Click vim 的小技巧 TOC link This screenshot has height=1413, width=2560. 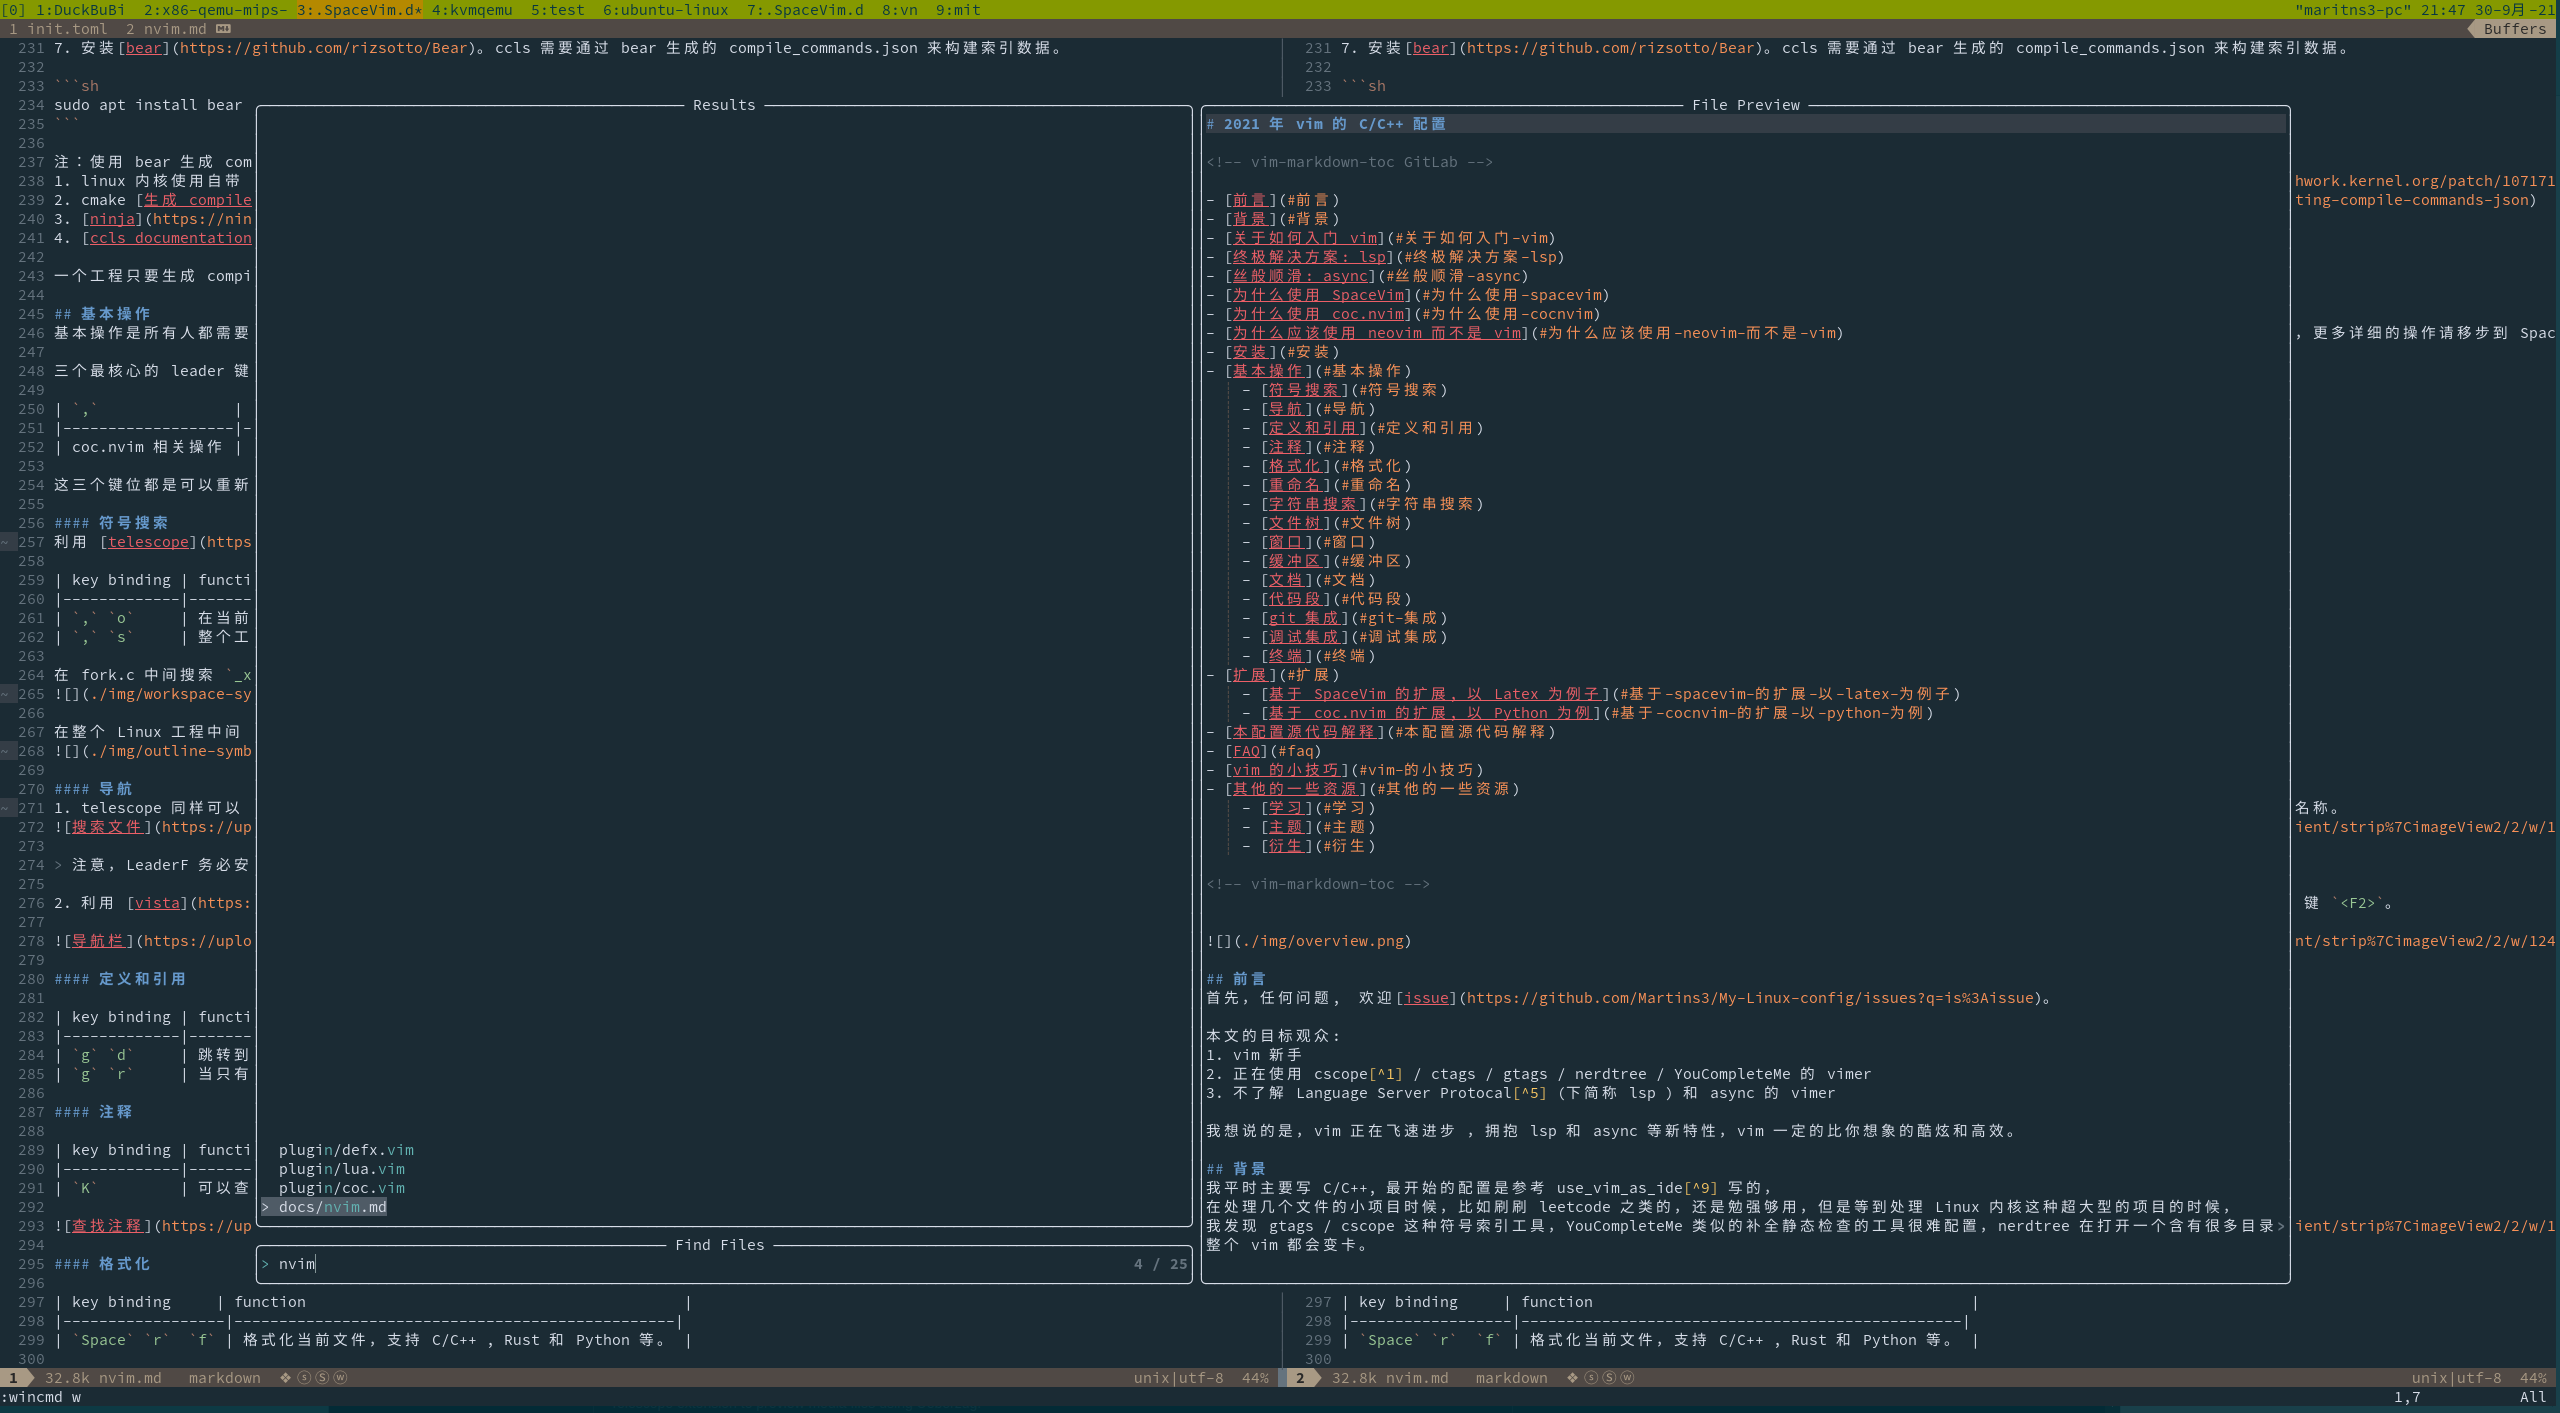[1286, 770]
